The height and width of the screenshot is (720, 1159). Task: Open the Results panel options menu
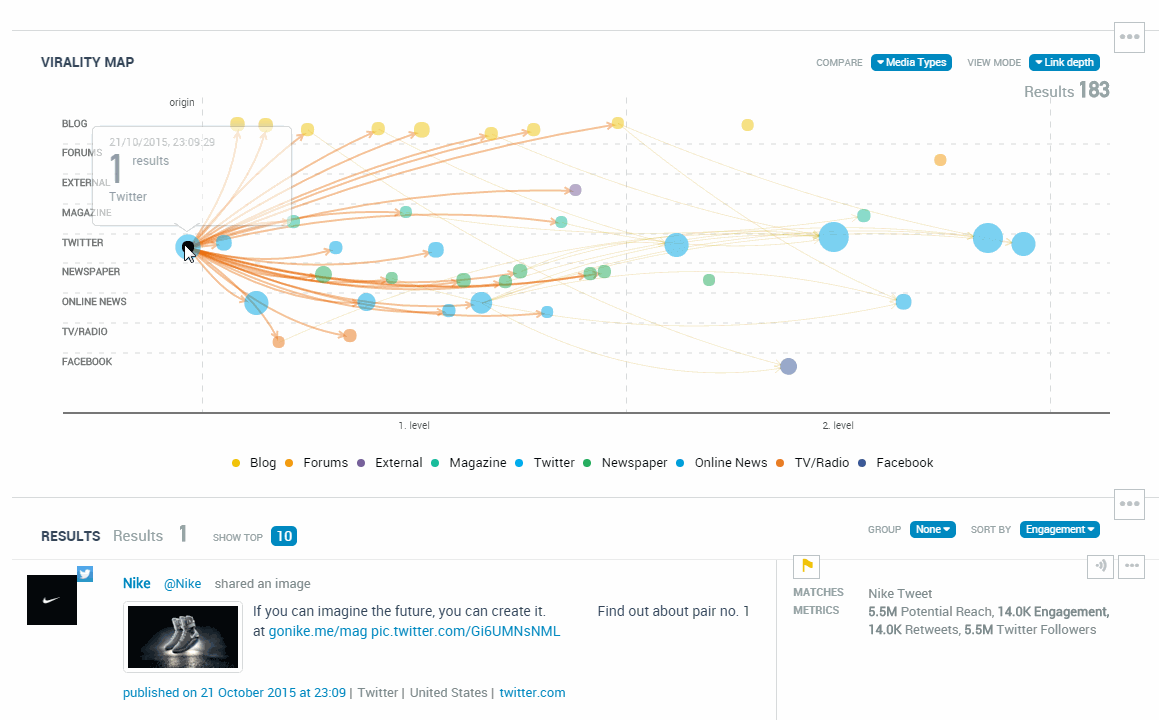click(x=1130, y=504)
